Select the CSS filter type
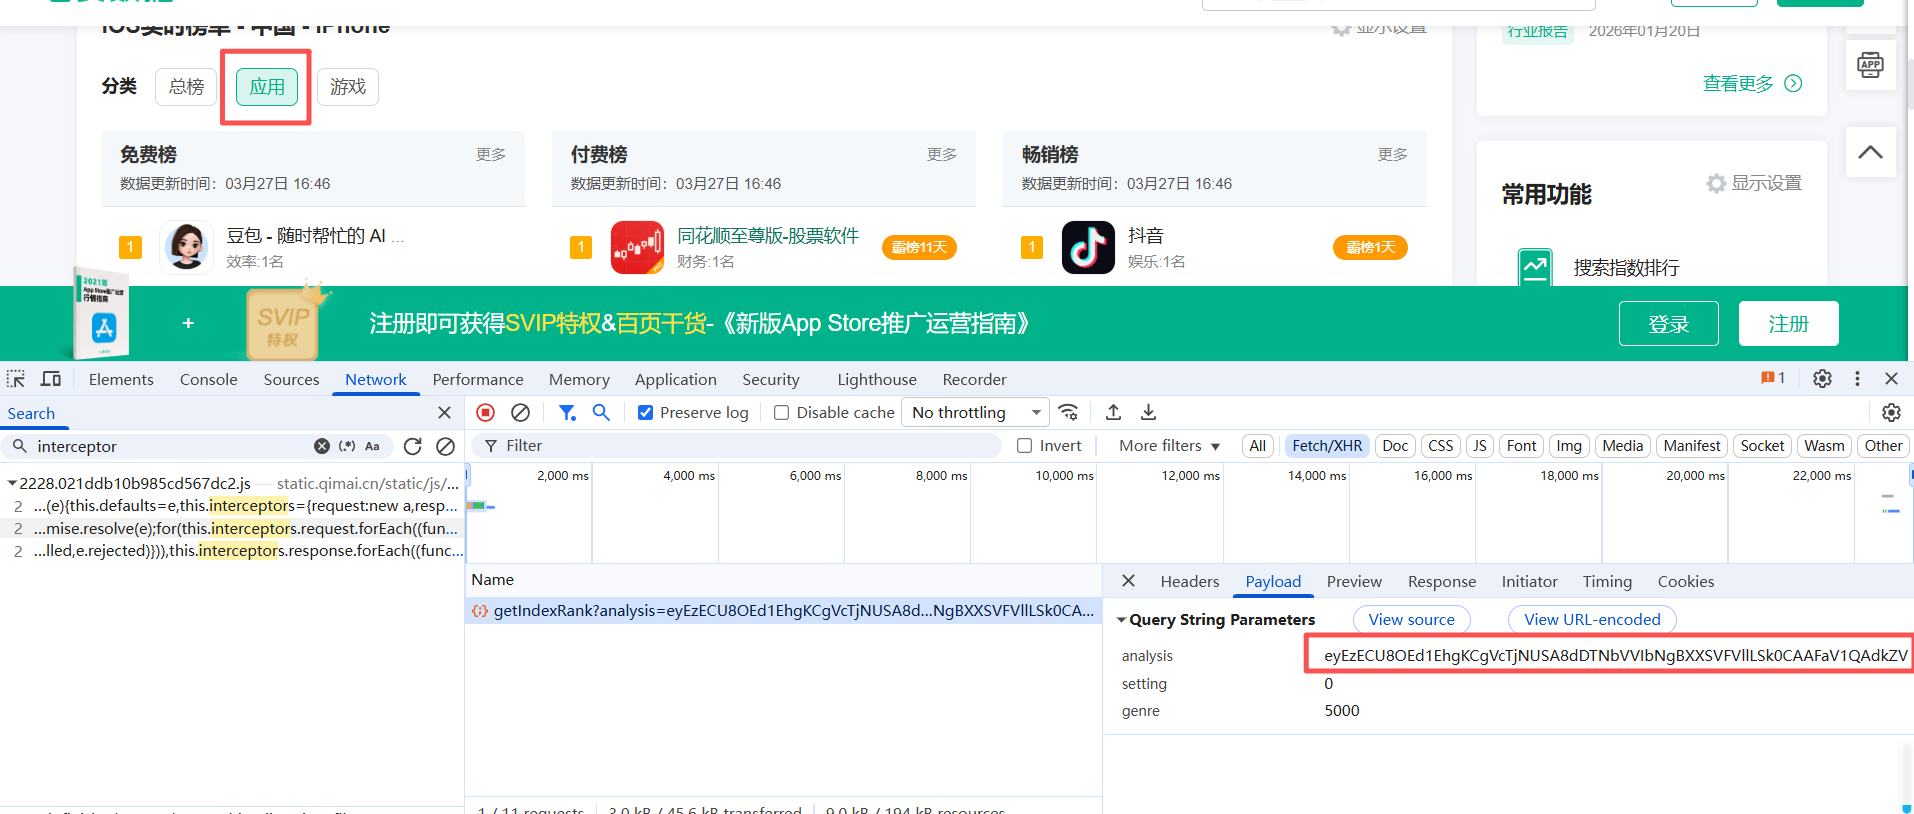This screenshot has height=814, width=1914. [x=1440, y=446]
